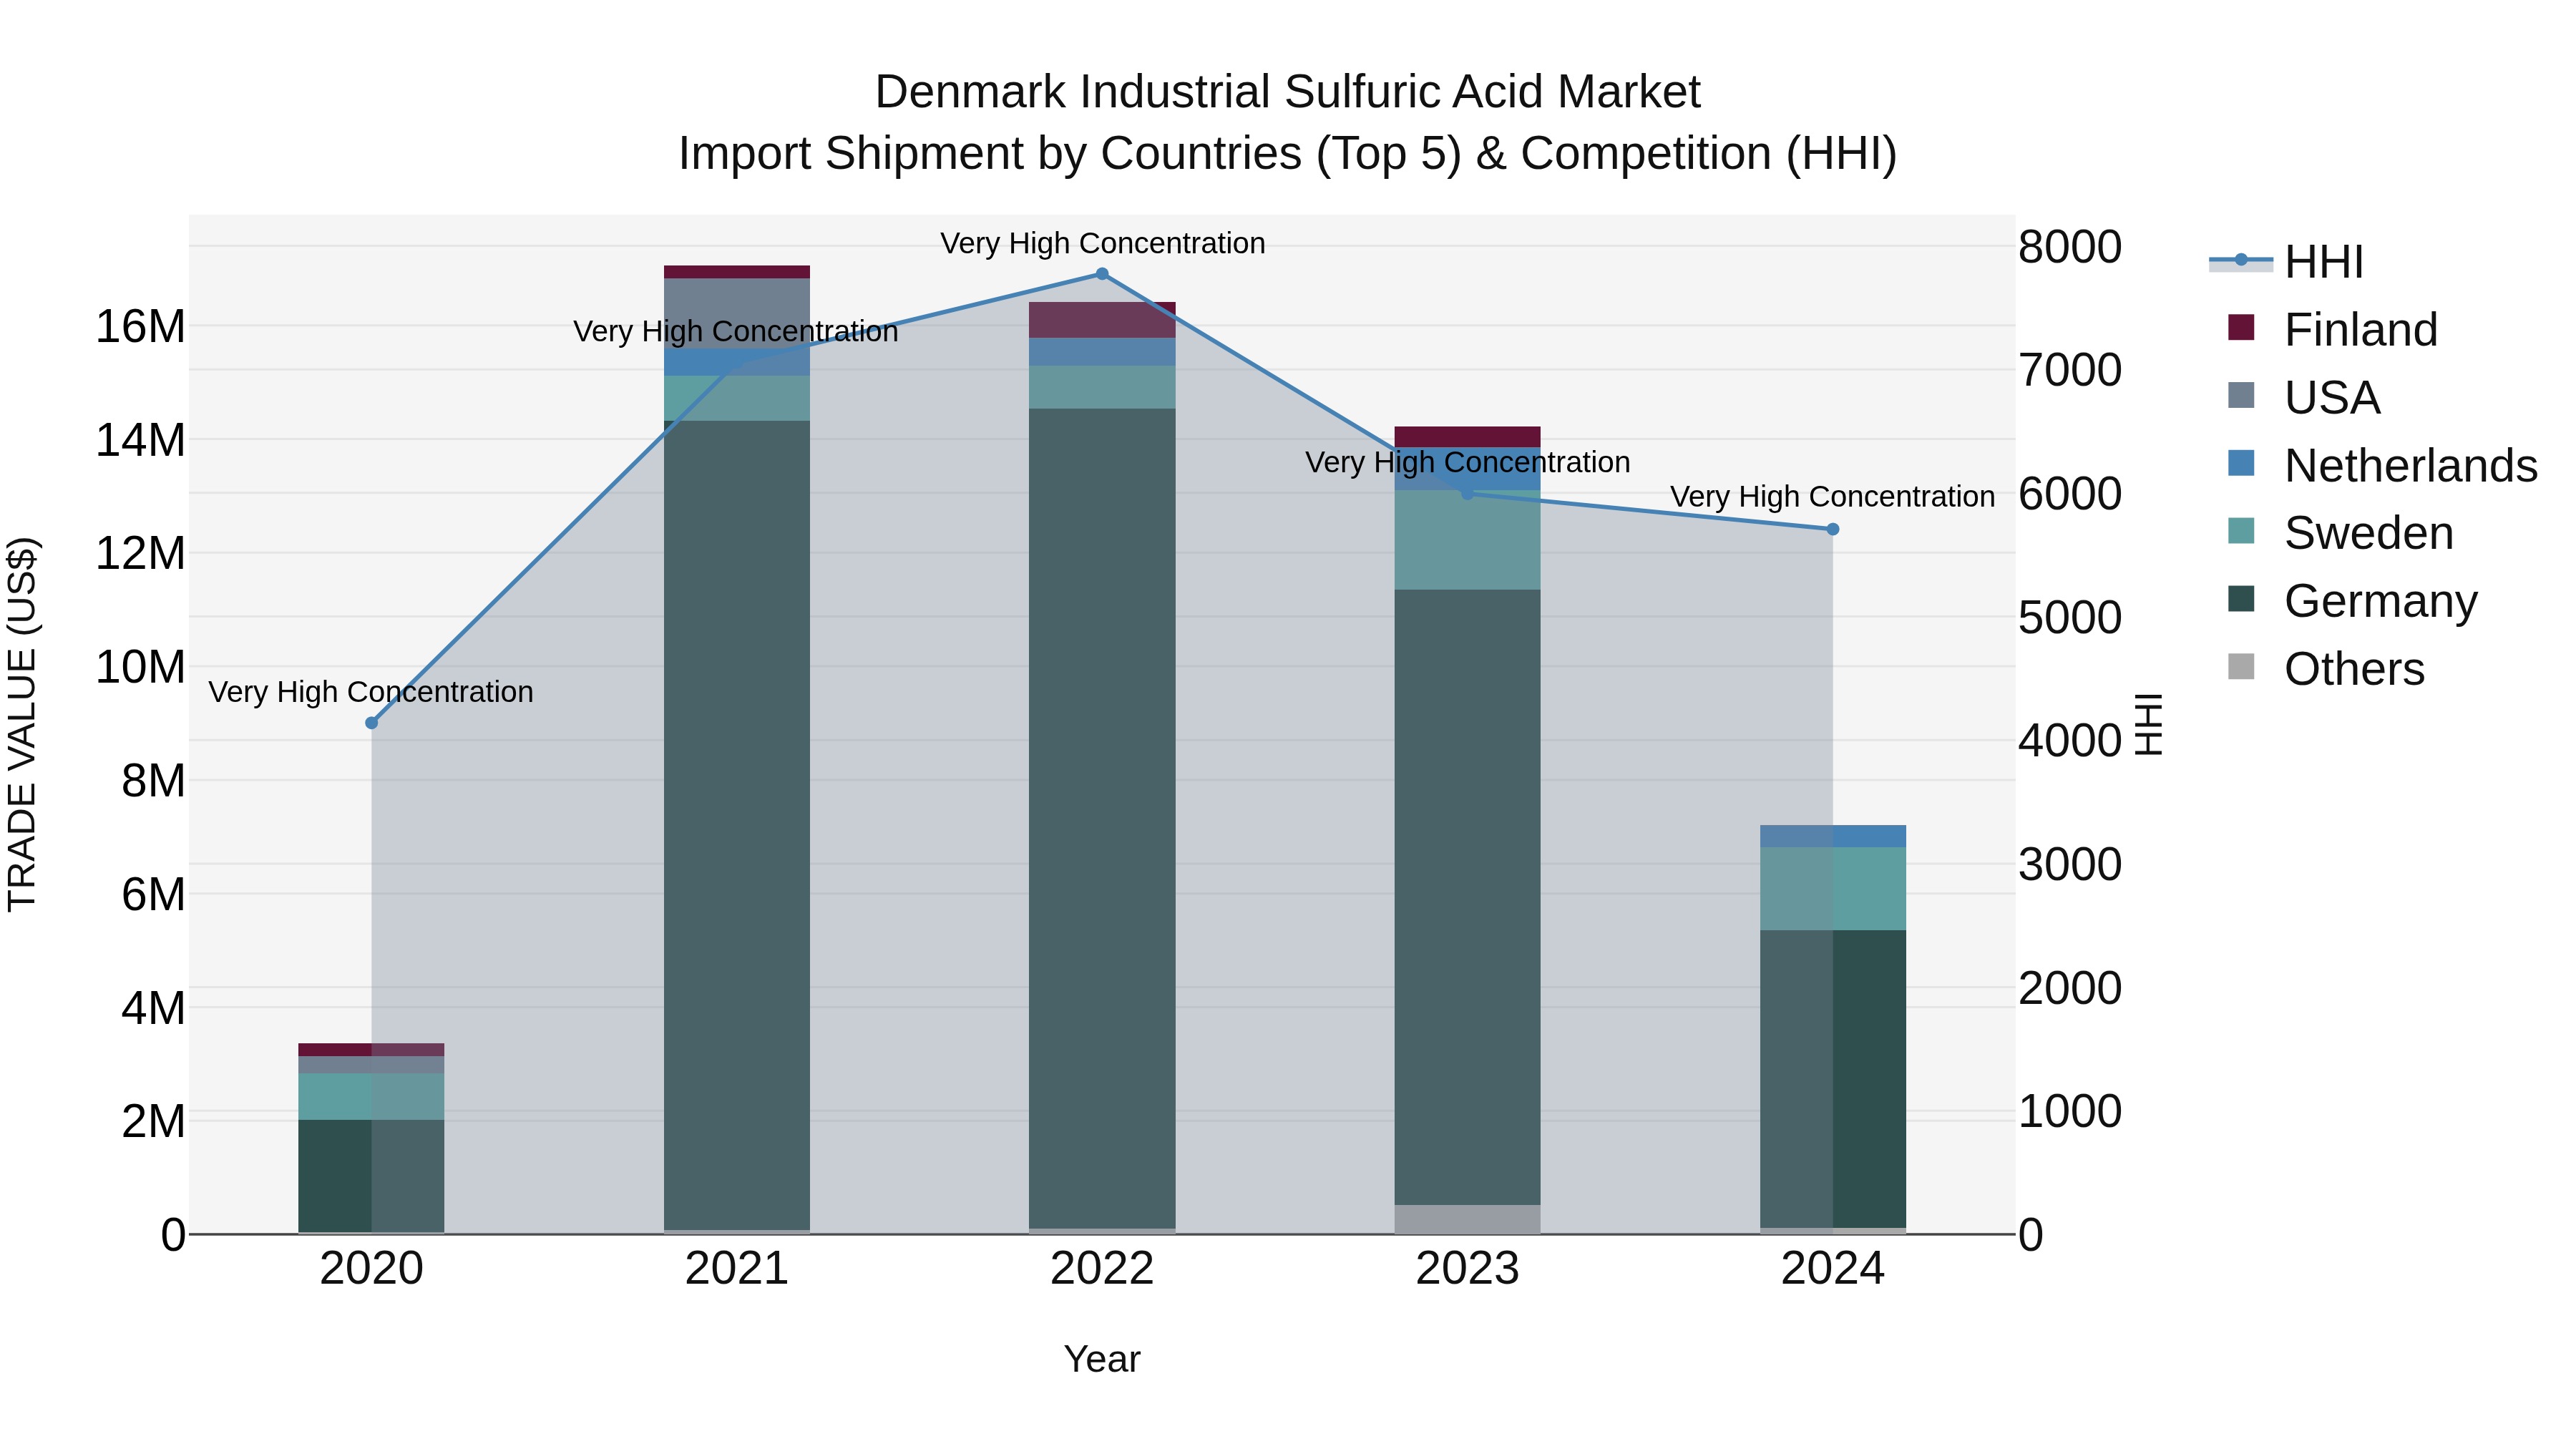Toggle the Others legend entry
Viewport: 2576px width, 1449px height.
click(2326, 668)
